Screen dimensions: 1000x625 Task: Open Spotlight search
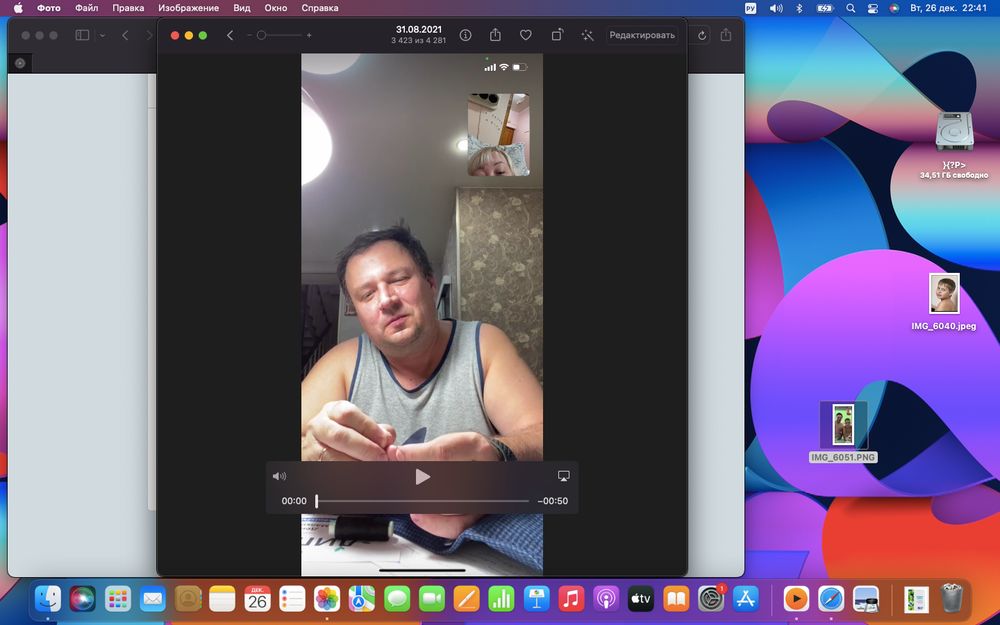[x=850, y=8]
